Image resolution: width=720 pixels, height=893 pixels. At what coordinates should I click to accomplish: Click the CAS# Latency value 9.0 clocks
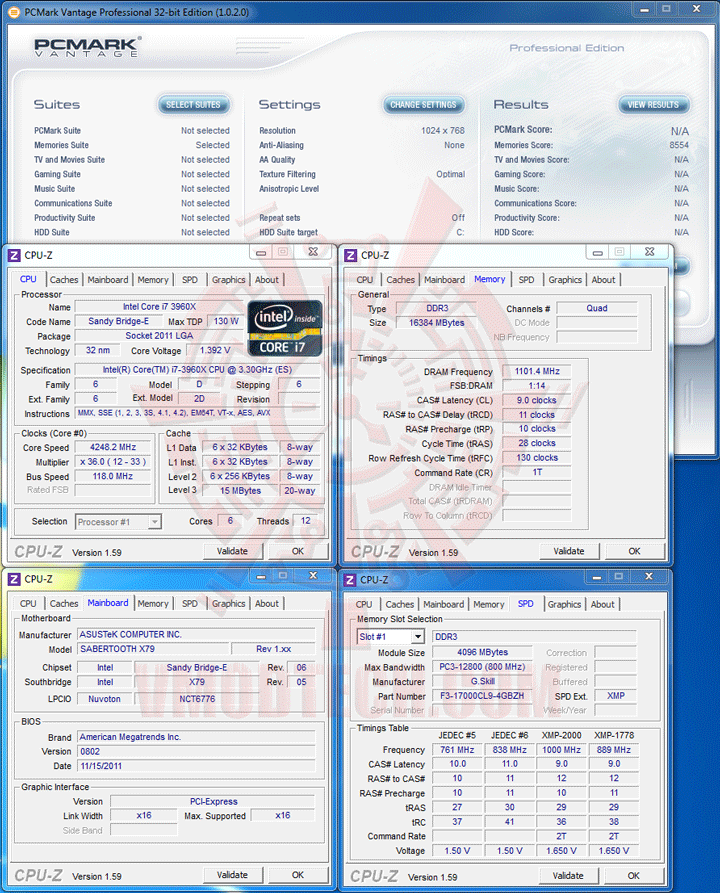pos(537,400)
